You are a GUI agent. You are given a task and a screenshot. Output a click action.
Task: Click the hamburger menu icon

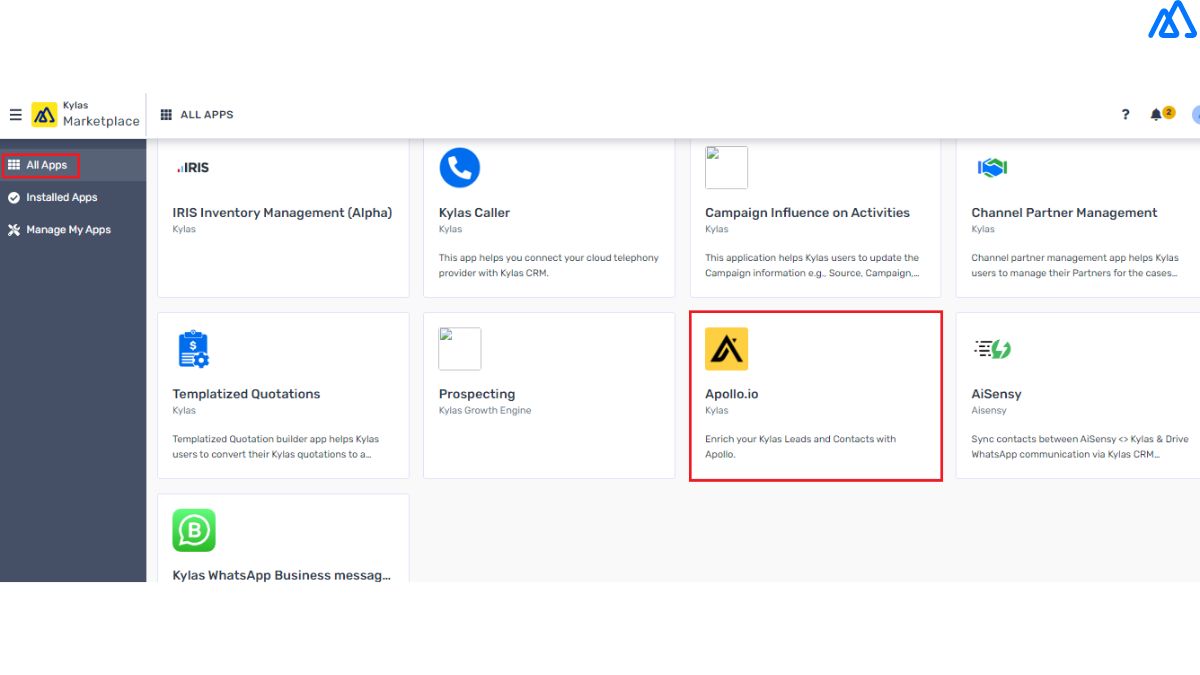click(x=16, y=114)
